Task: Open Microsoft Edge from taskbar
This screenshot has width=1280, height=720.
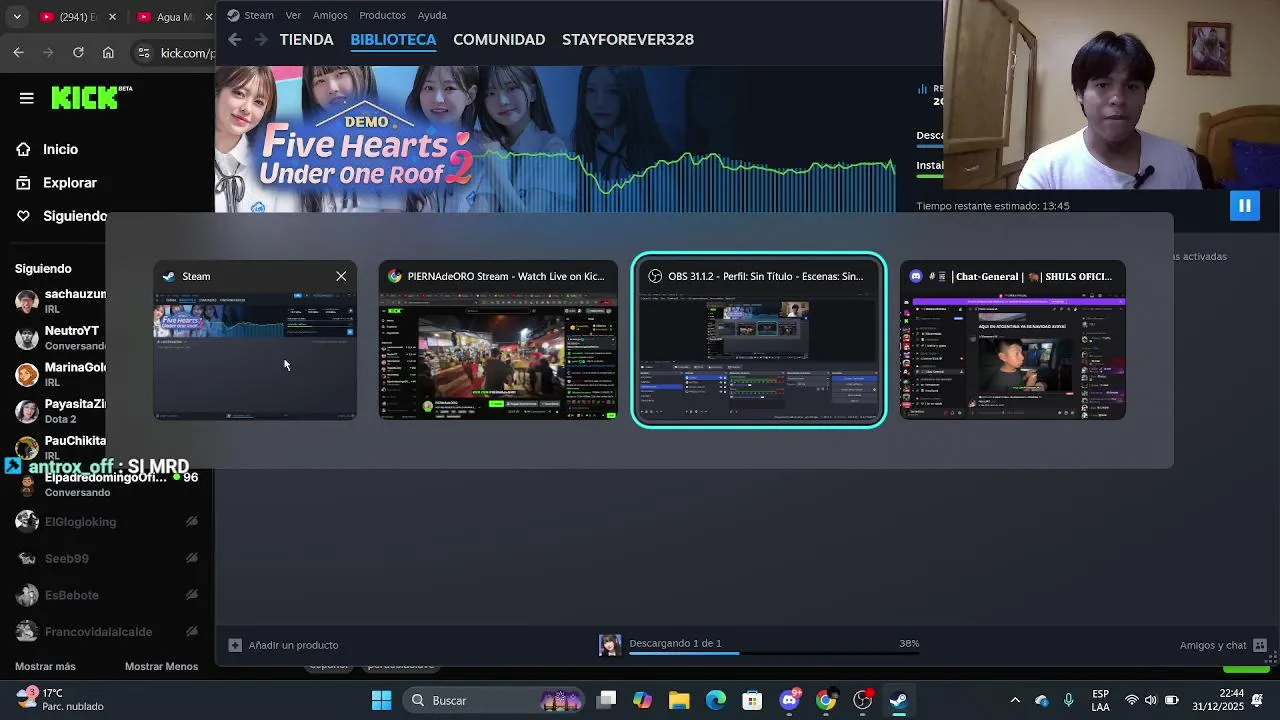Action: tap(716, 700)
